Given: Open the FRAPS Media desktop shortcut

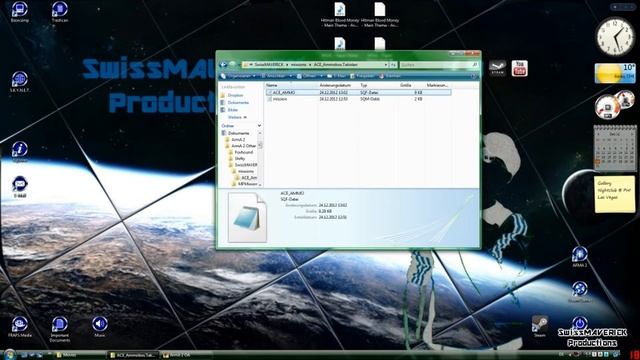Looking at the screenshot, I should click(x=19, y=324).
